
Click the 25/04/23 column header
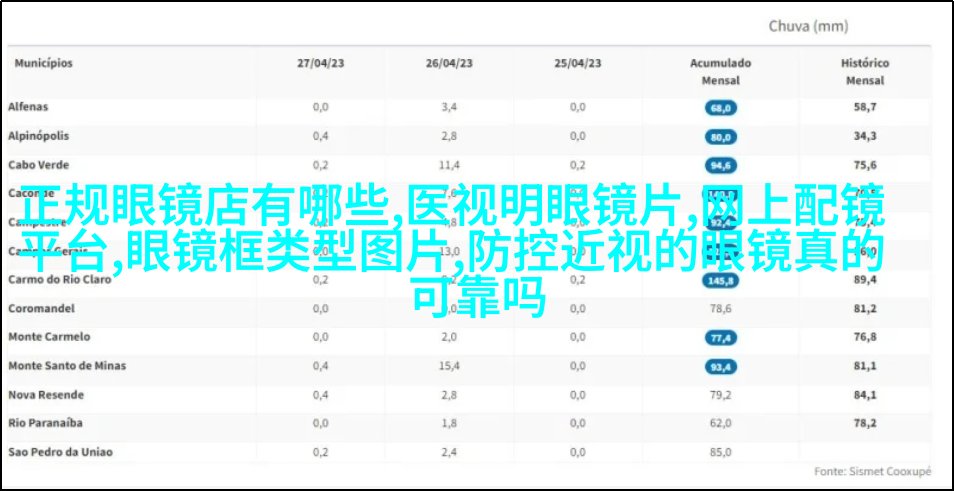pyautogui.click(x=578, y=63)
